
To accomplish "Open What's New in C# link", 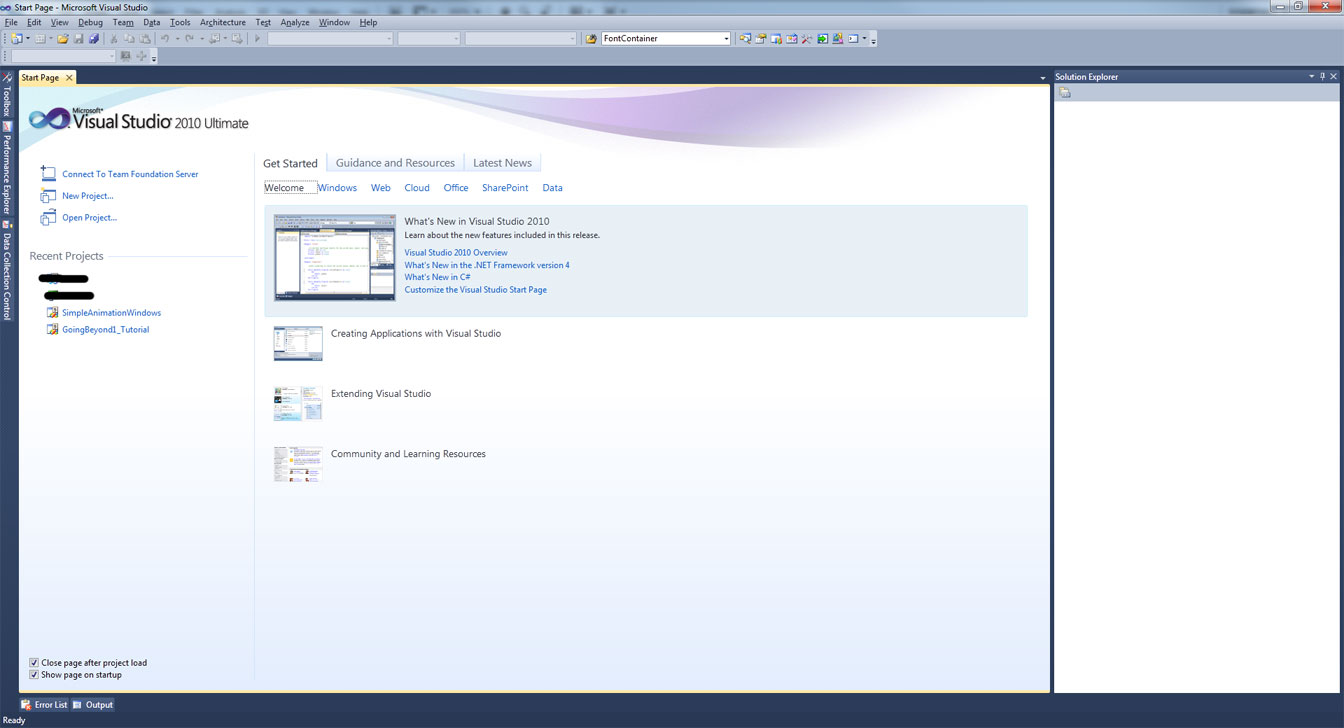I will pyautogui.click(x=437, y=277).
